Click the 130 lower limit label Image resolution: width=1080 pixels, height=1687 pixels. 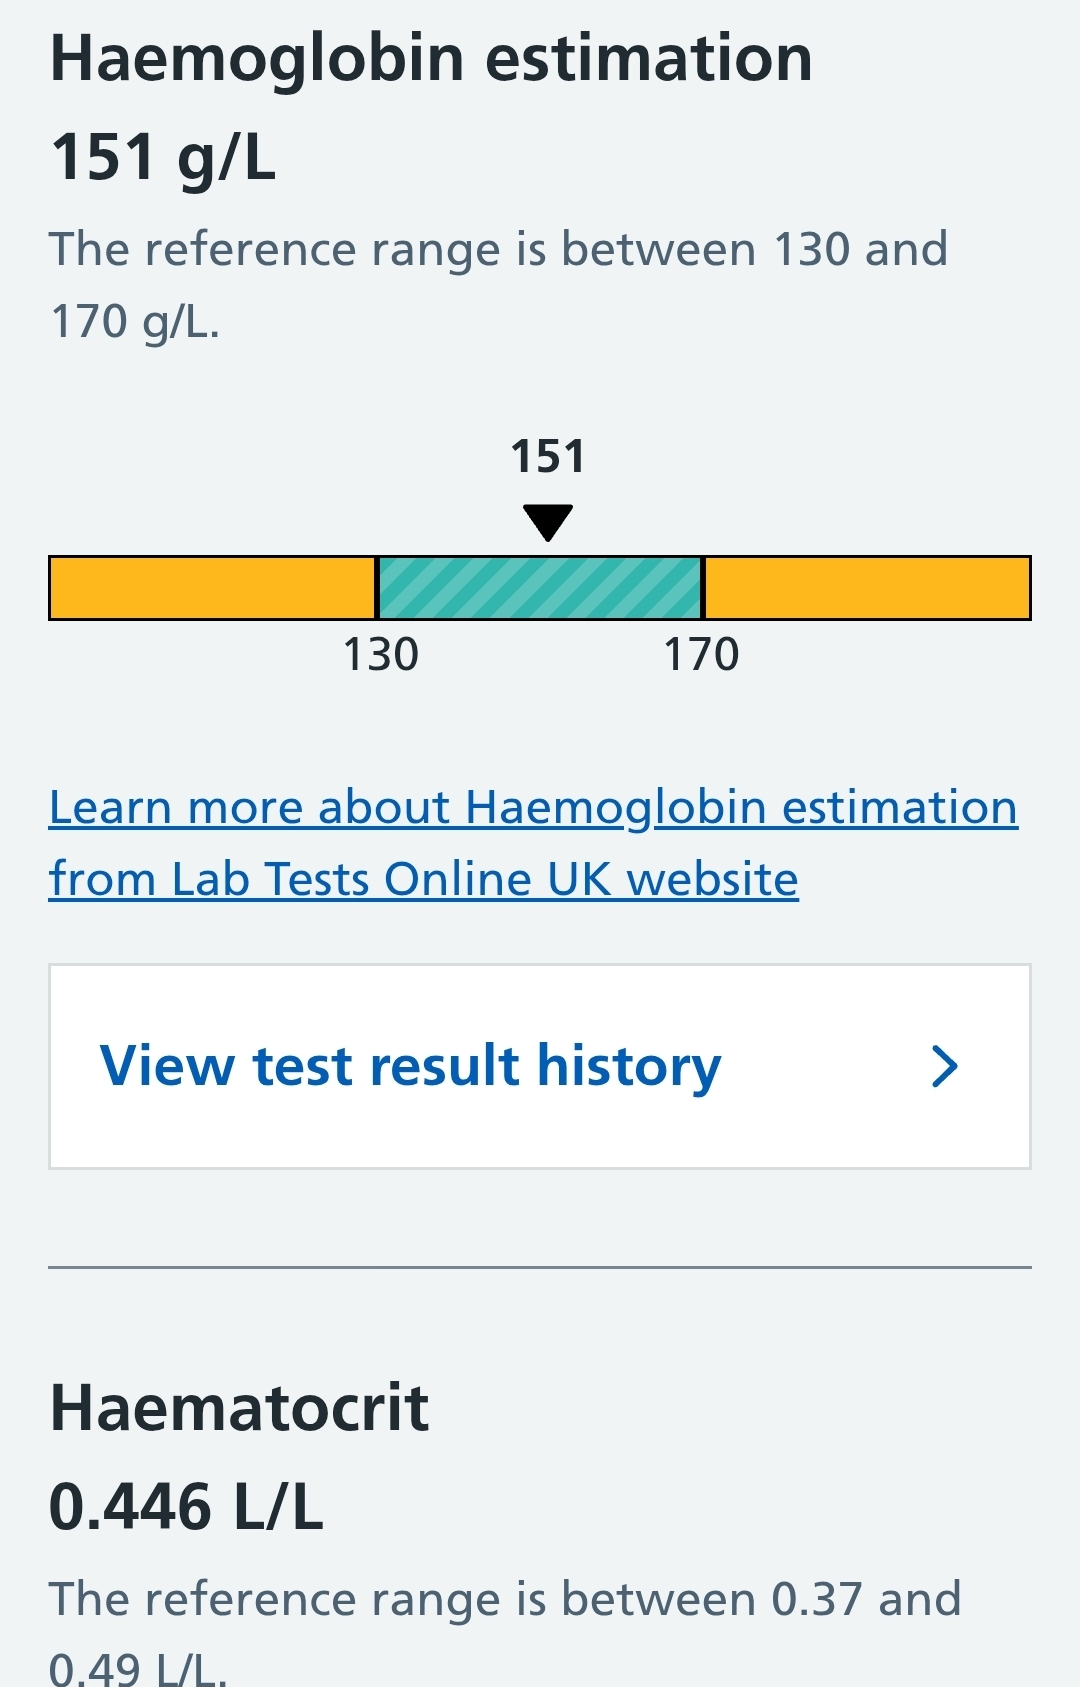[380, 654]
